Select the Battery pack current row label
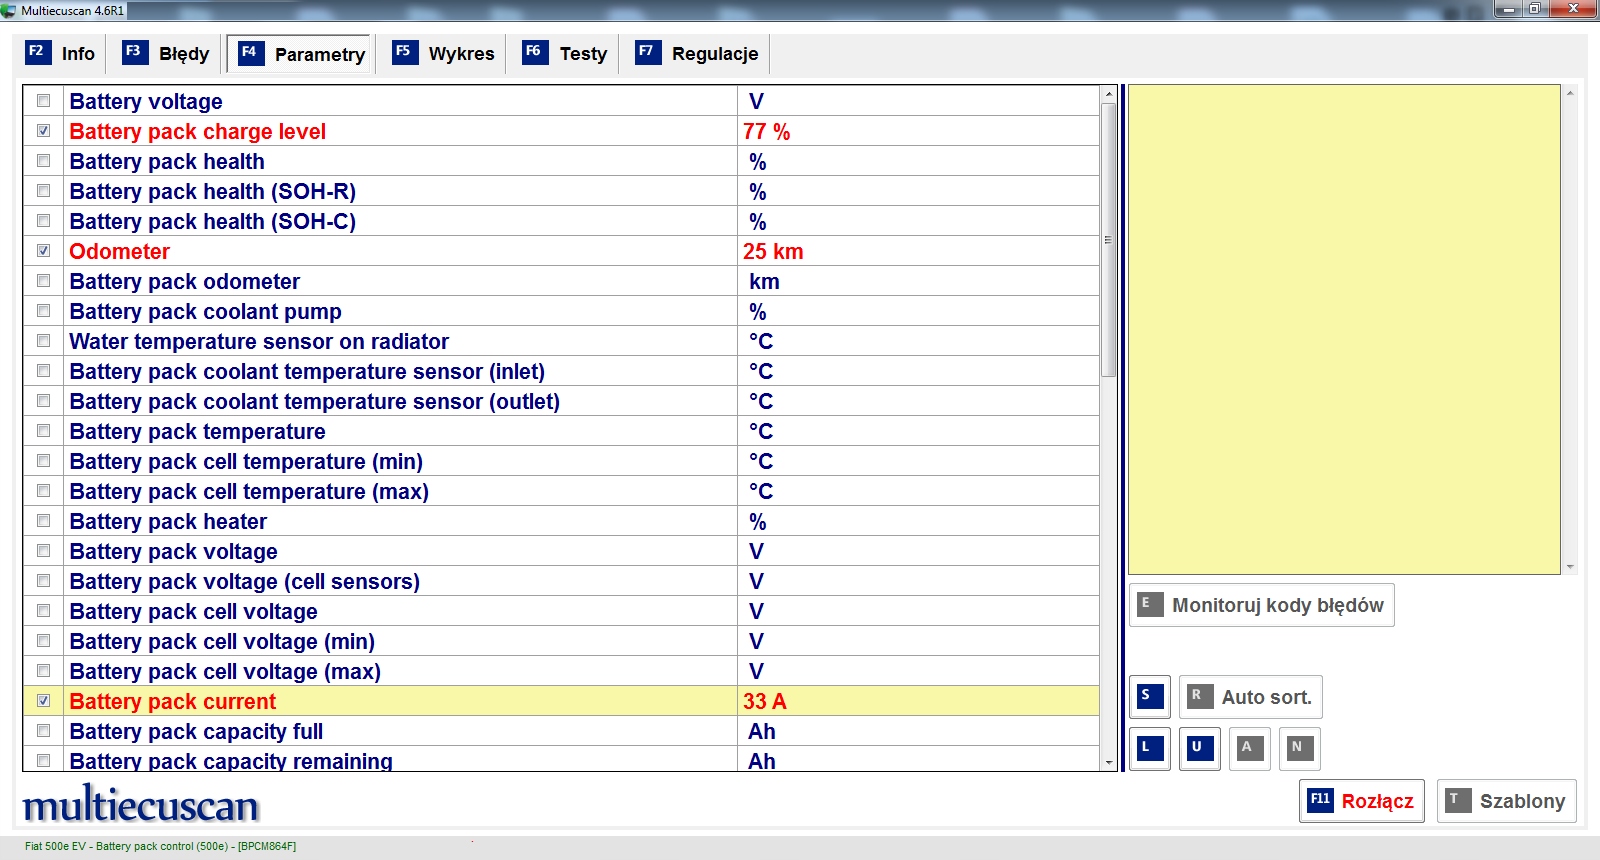This screenshot has width=1600, height=860. click(x=172, y=701)
